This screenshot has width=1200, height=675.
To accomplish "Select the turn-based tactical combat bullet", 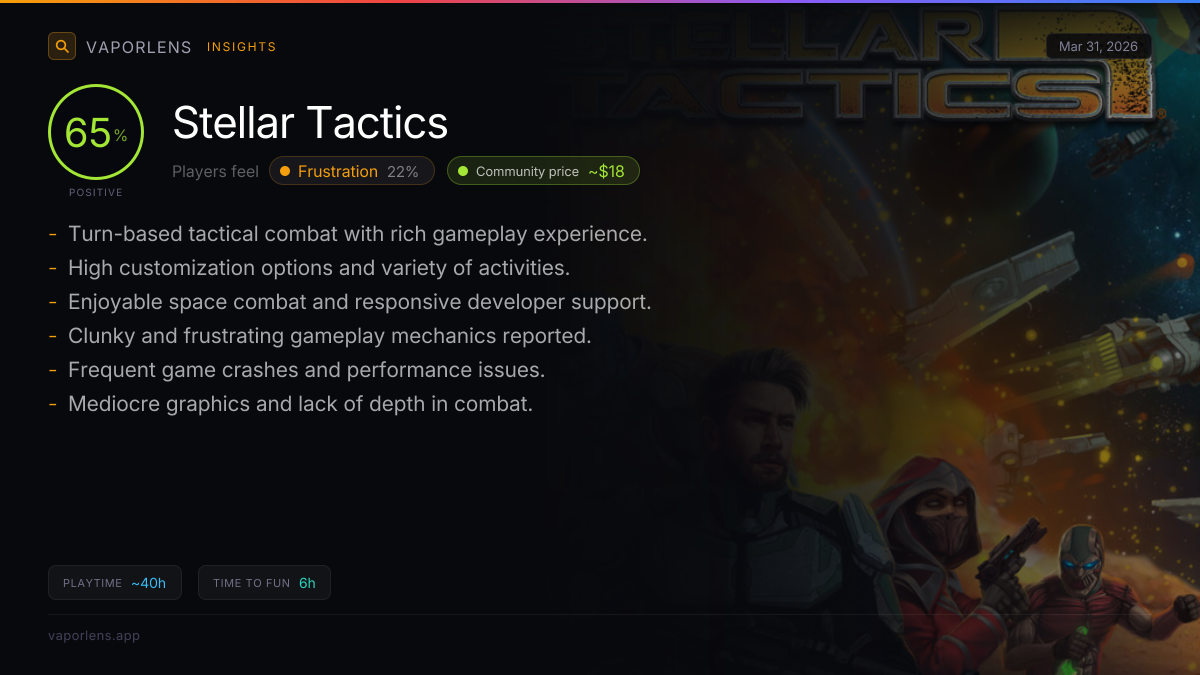I will 357,234.
